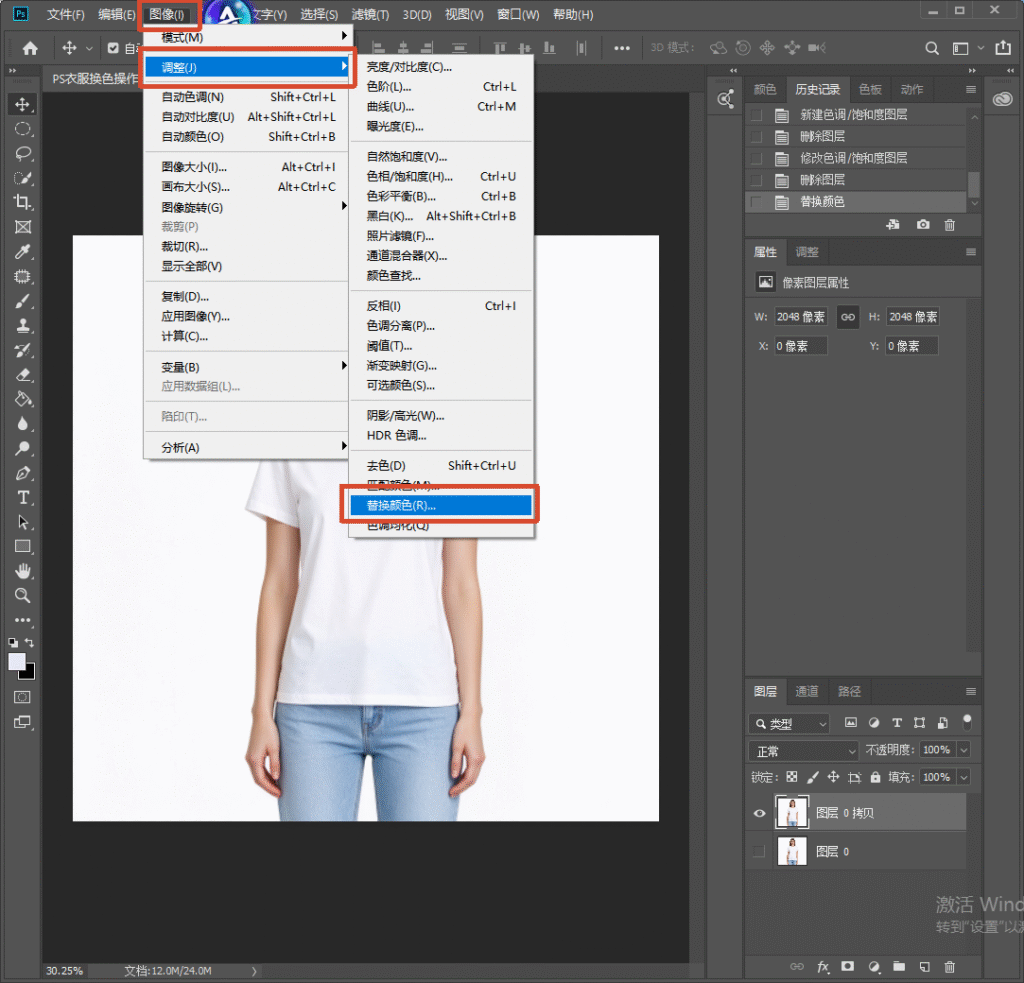Choose 色相/饱和度(H)... from the submenu

pyautogui.click(x=441, y=176)
